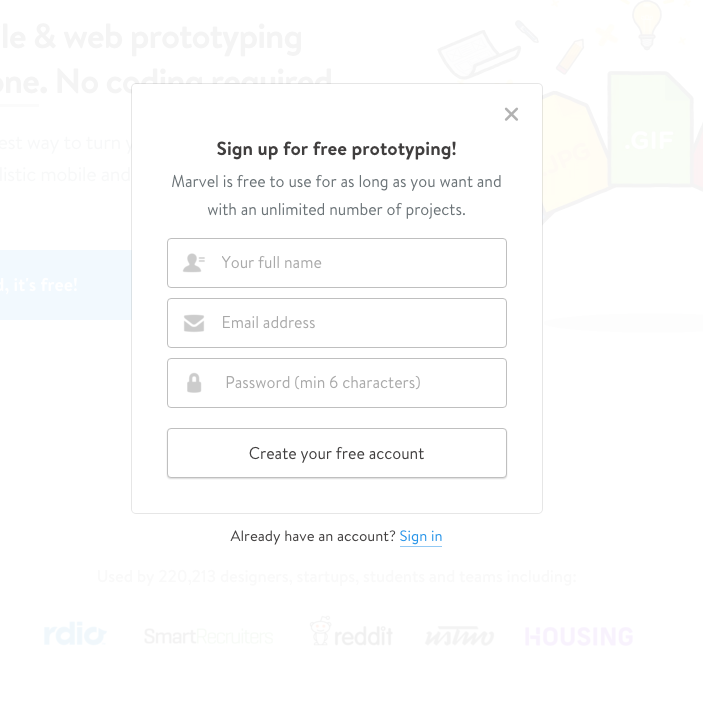Click the HOUSING logo
The width and height of the screenshot is (703, 703).
coord(579,636)
